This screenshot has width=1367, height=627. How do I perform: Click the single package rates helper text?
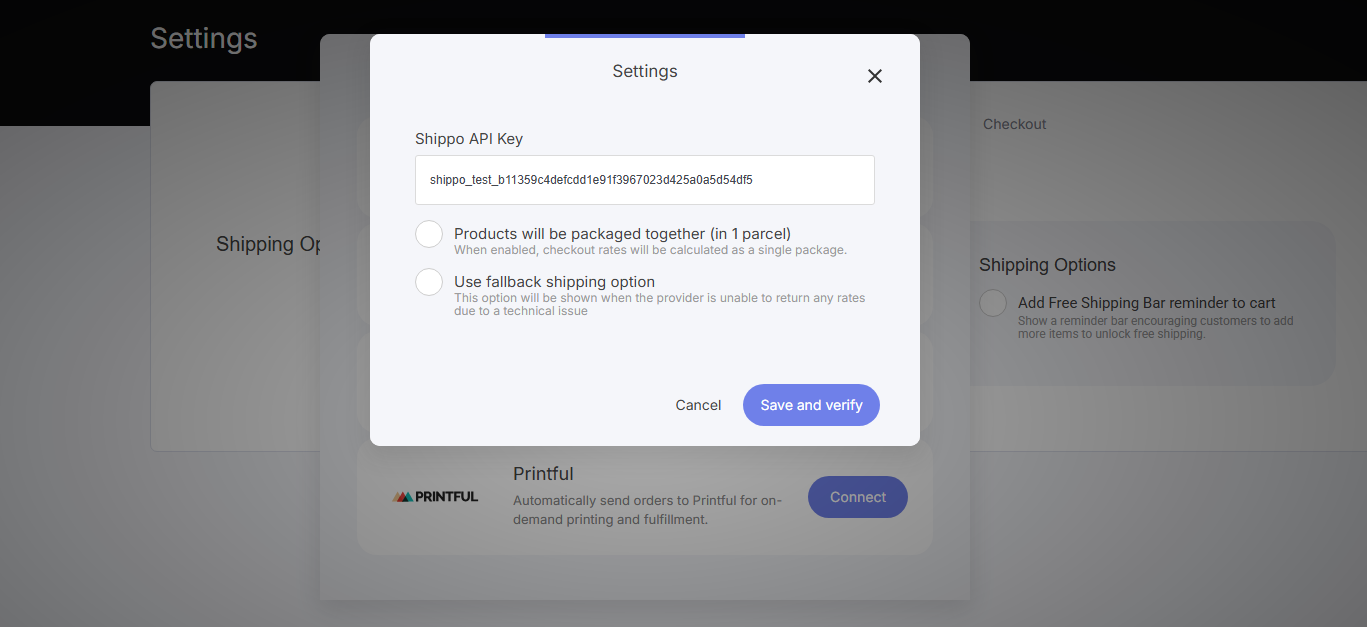coord(650,250)
